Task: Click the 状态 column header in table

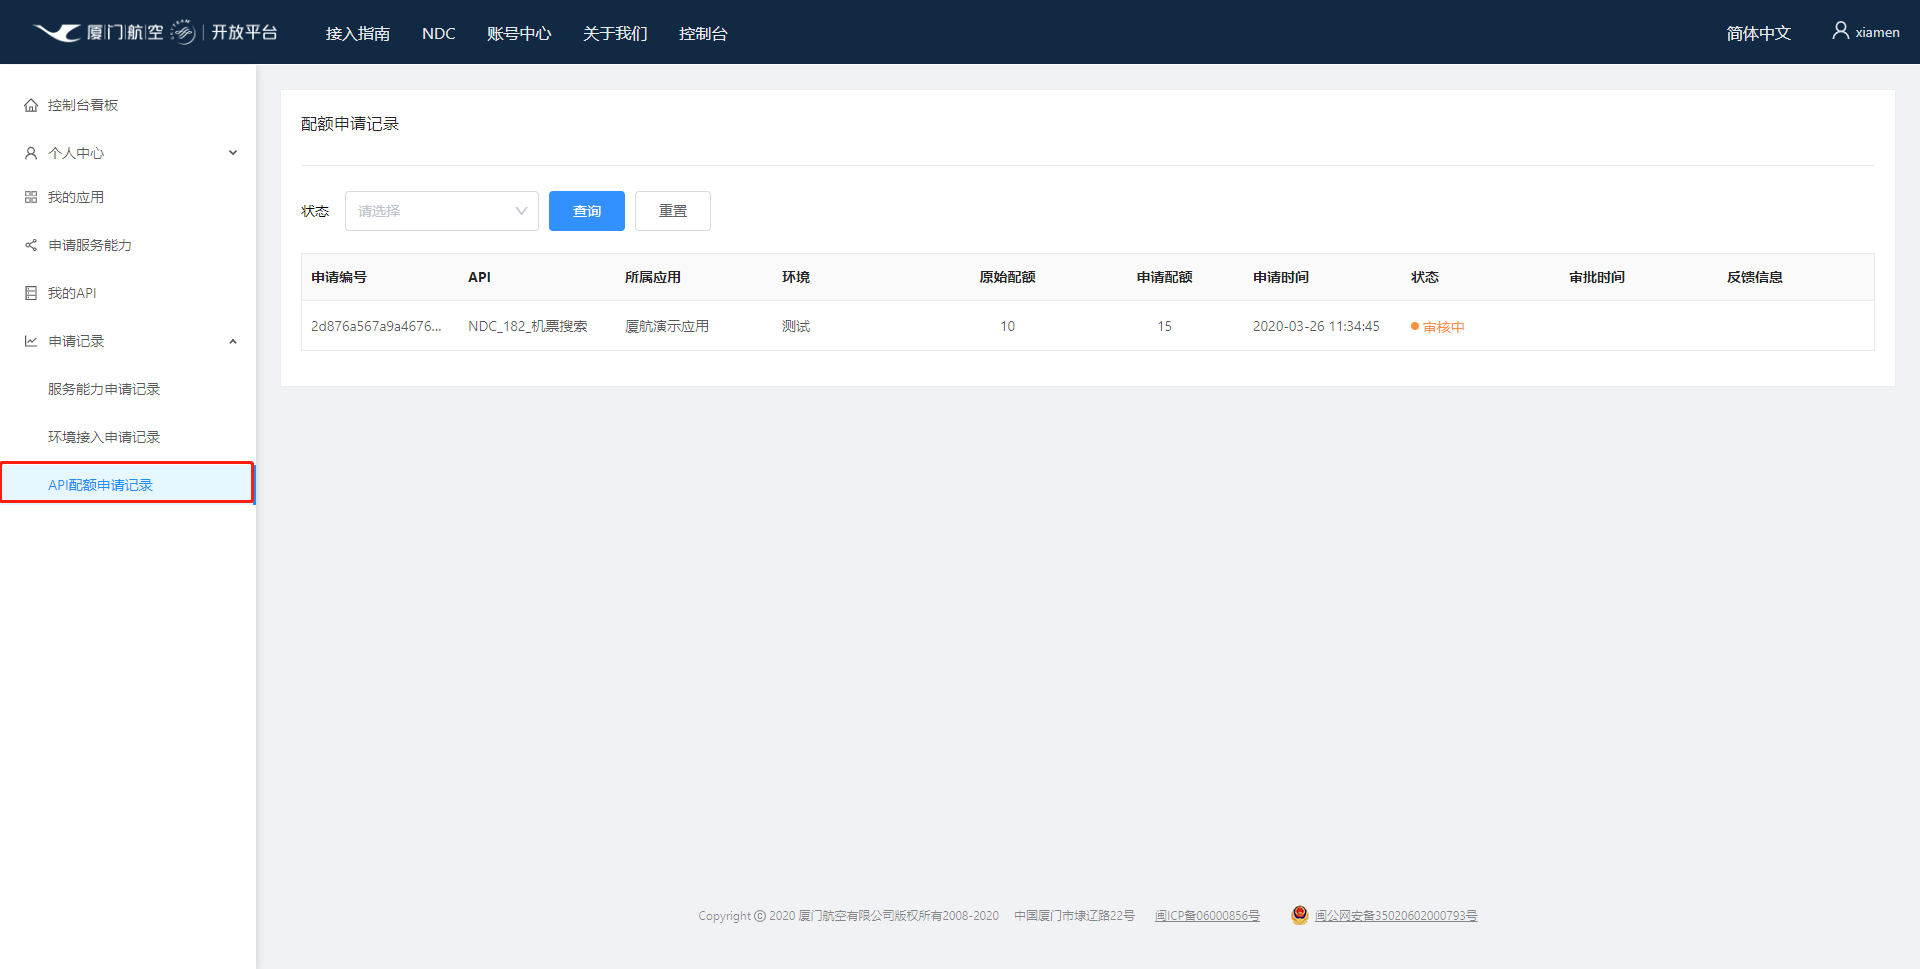Action: coord(1425,277)
